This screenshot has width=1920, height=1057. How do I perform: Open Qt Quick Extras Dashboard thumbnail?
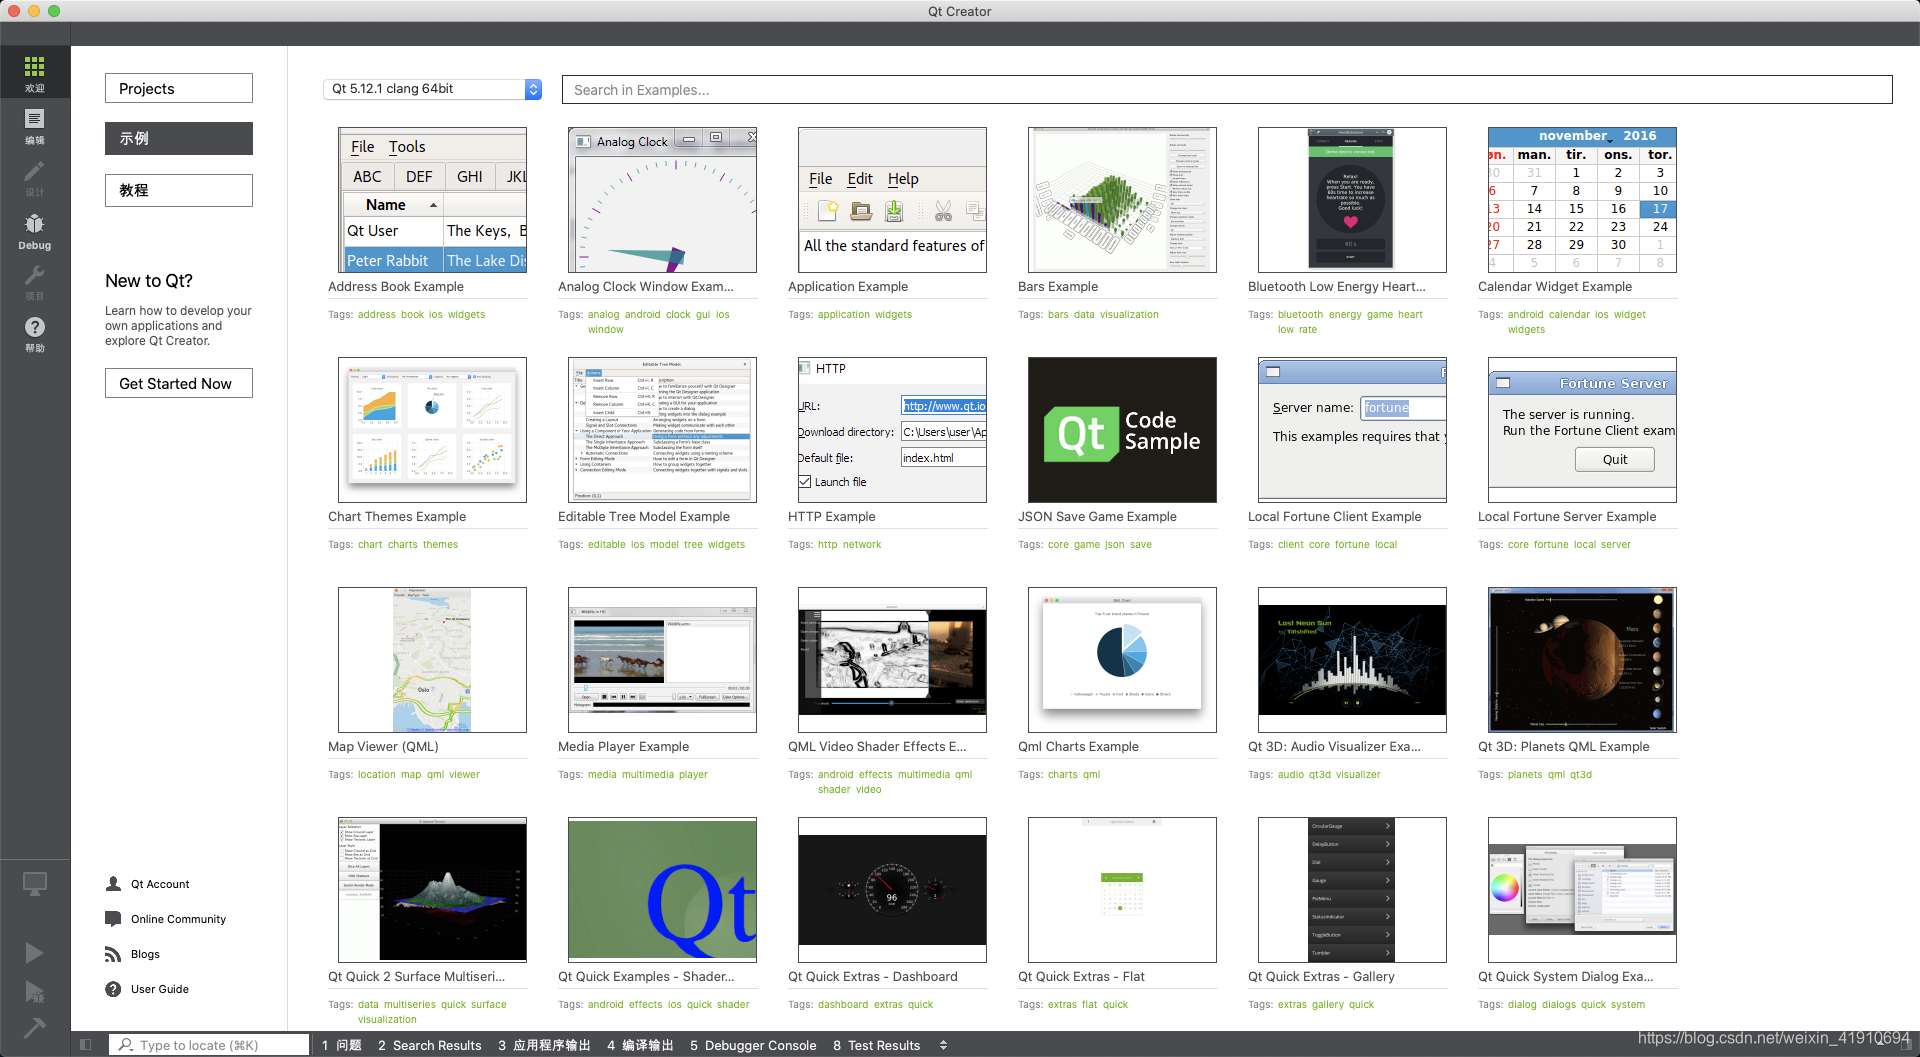[x=892, y=890]
